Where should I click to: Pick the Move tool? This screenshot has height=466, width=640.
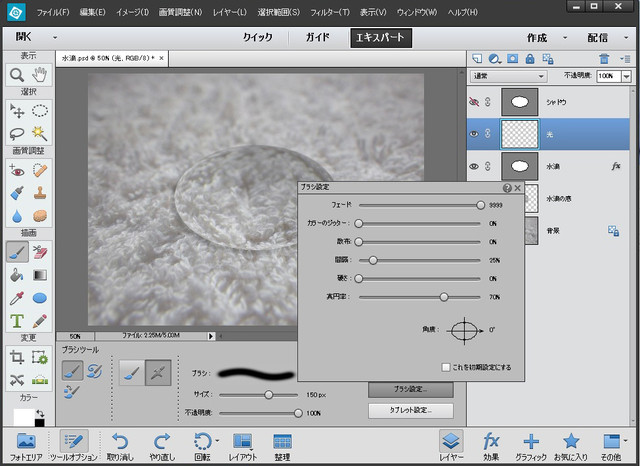pos(17,110)
